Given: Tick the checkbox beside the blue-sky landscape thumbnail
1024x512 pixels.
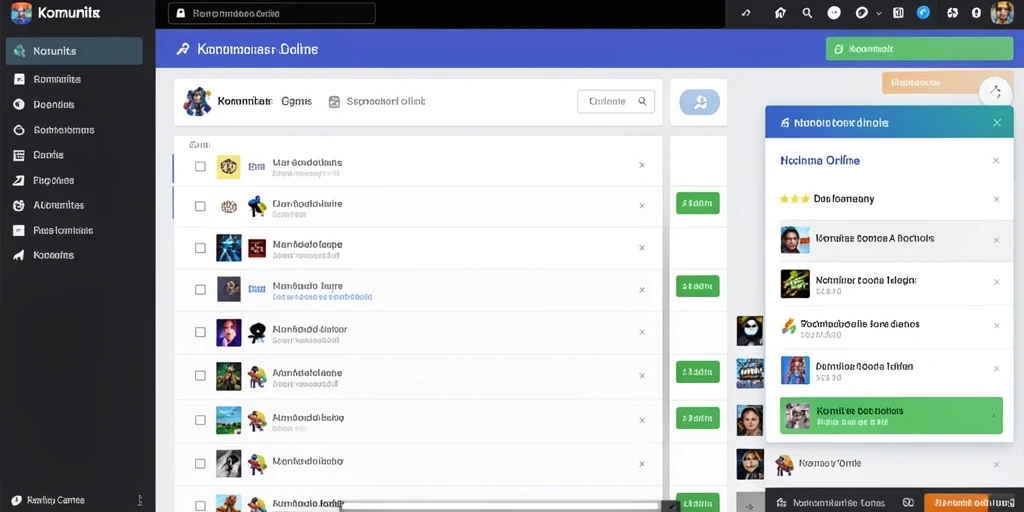Looking at the screenshot, I should [200, 420].
